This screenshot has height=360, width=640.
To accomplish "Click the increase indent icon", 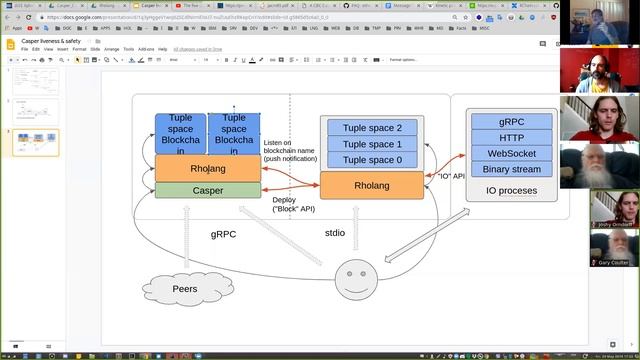I will click(x=354, y=60).
